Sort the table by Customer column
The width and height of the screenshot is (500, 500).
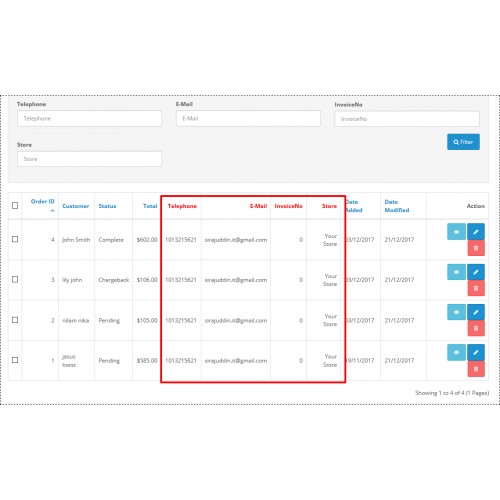[76, 206]
